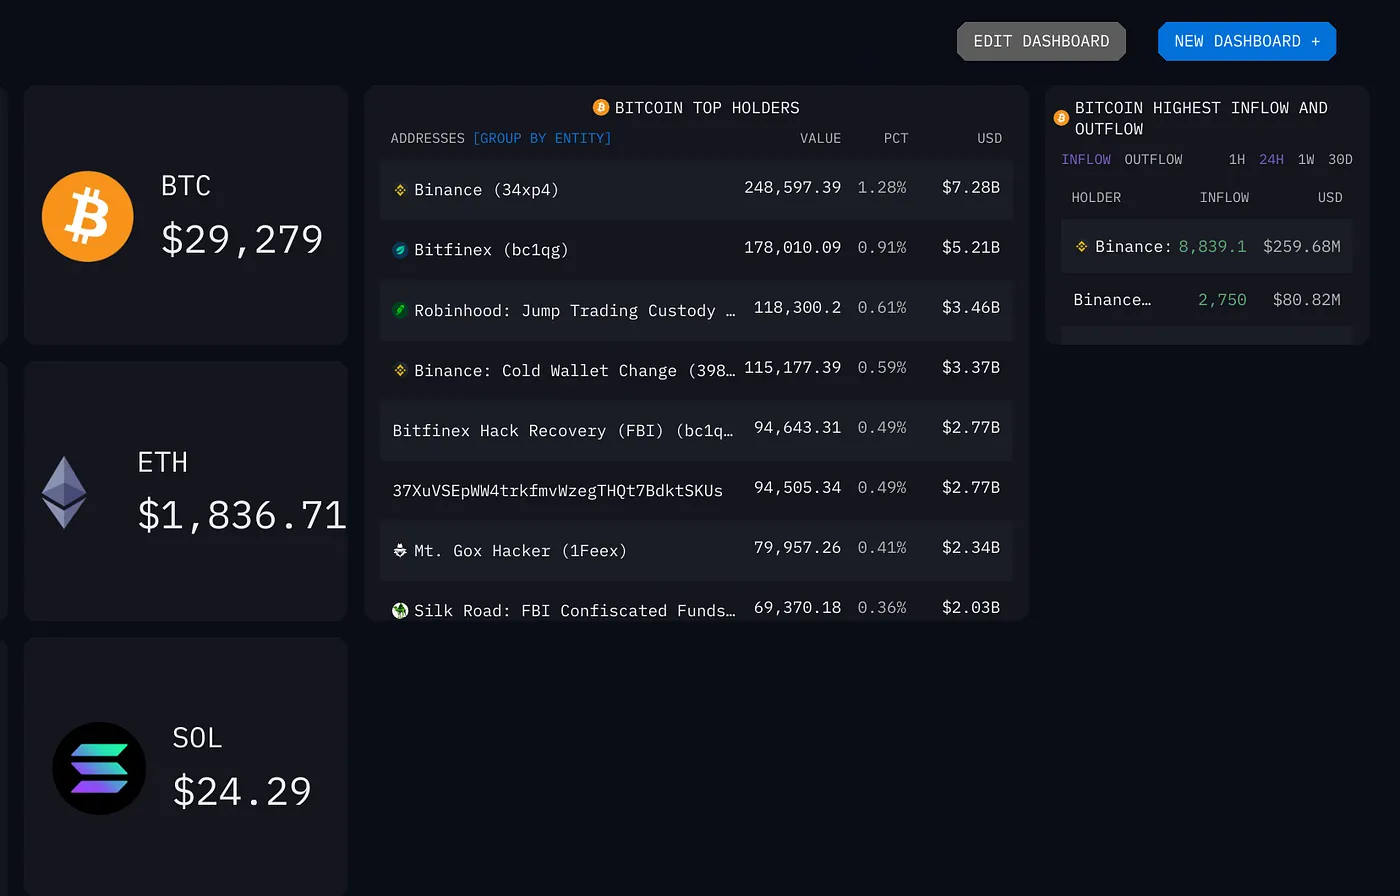The height and width of the screenshot is (896, 1400).
Task: Click Binance icon in inflow holder row
Action: (1081, 246)
